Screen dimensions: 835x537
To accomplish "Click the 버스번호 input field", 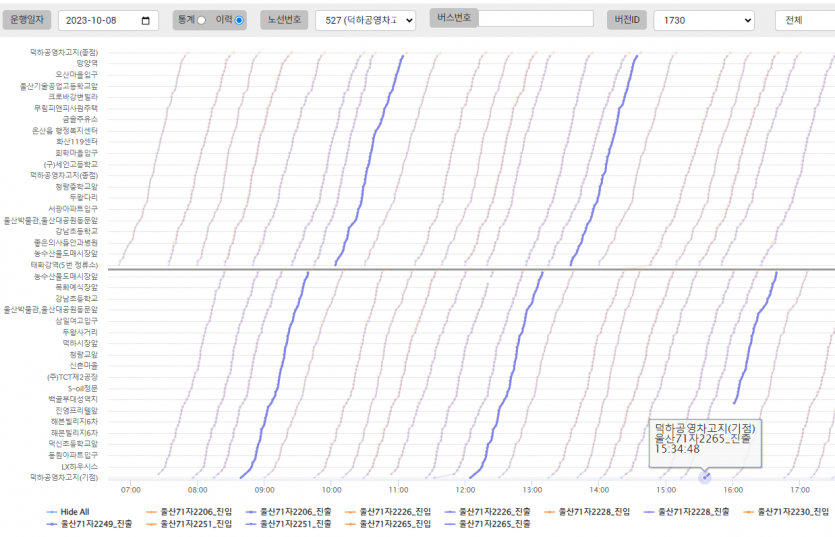I will 536,19.
